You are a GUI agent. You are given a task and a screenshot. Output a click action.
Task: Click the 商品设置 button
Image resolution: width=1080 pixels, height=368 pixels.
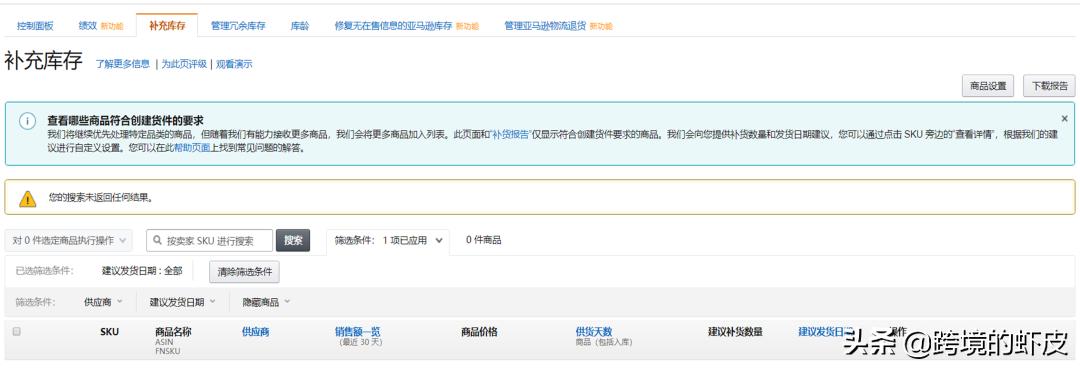988,86
